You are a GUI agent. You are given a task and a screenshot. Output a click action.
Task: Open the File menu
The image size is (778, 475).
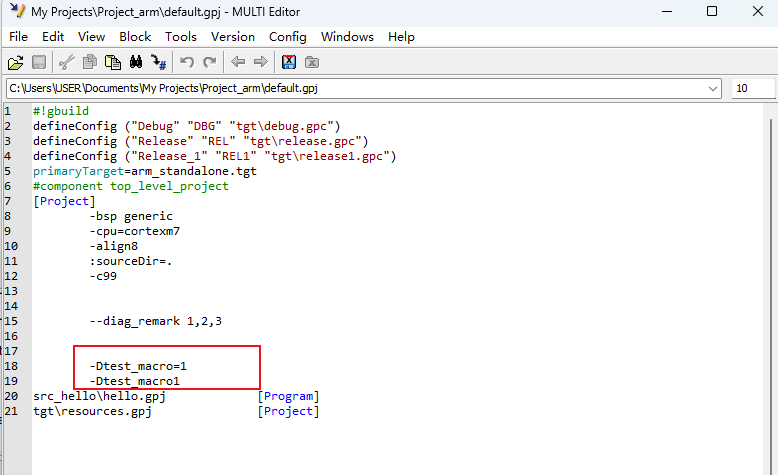18,37
